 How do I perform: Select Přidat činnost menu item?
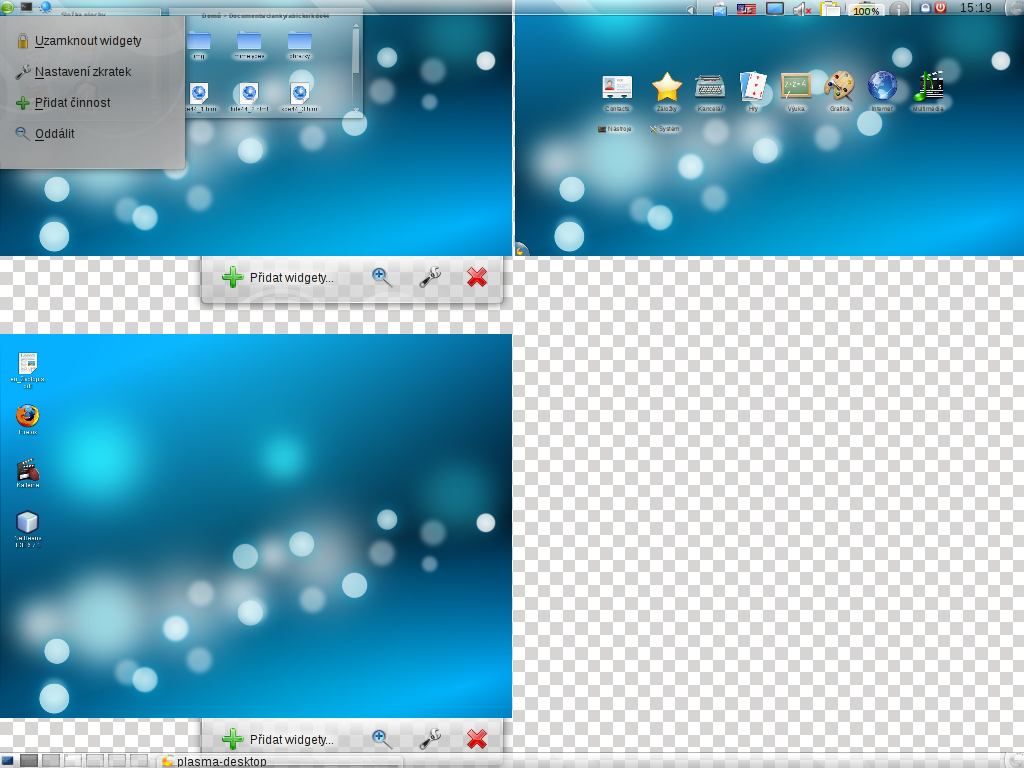(72, 102)
